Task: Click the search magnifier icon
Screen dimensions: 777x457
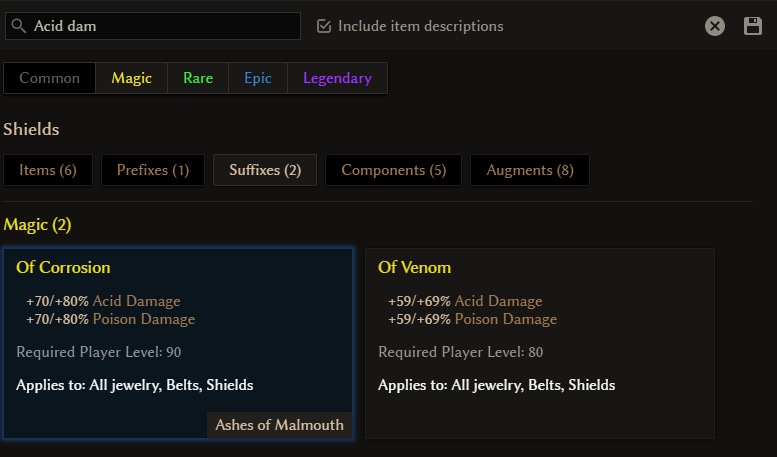Action: click(18, 26)
